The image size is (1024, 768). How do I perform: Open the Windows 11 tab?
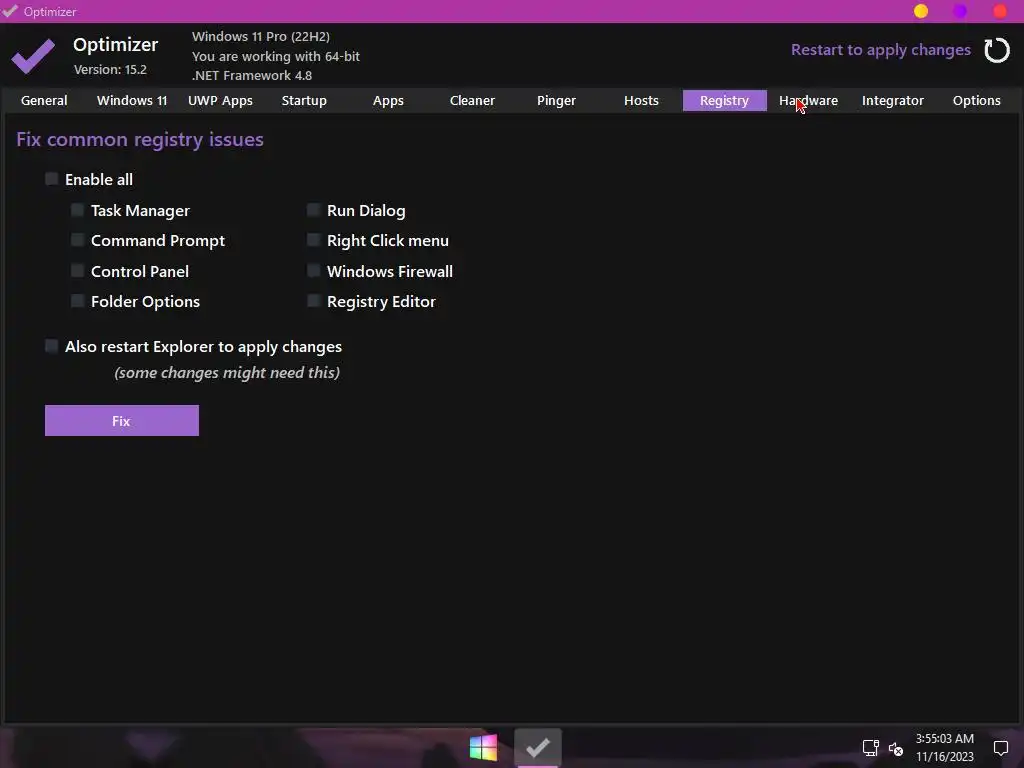click(132, 101)
